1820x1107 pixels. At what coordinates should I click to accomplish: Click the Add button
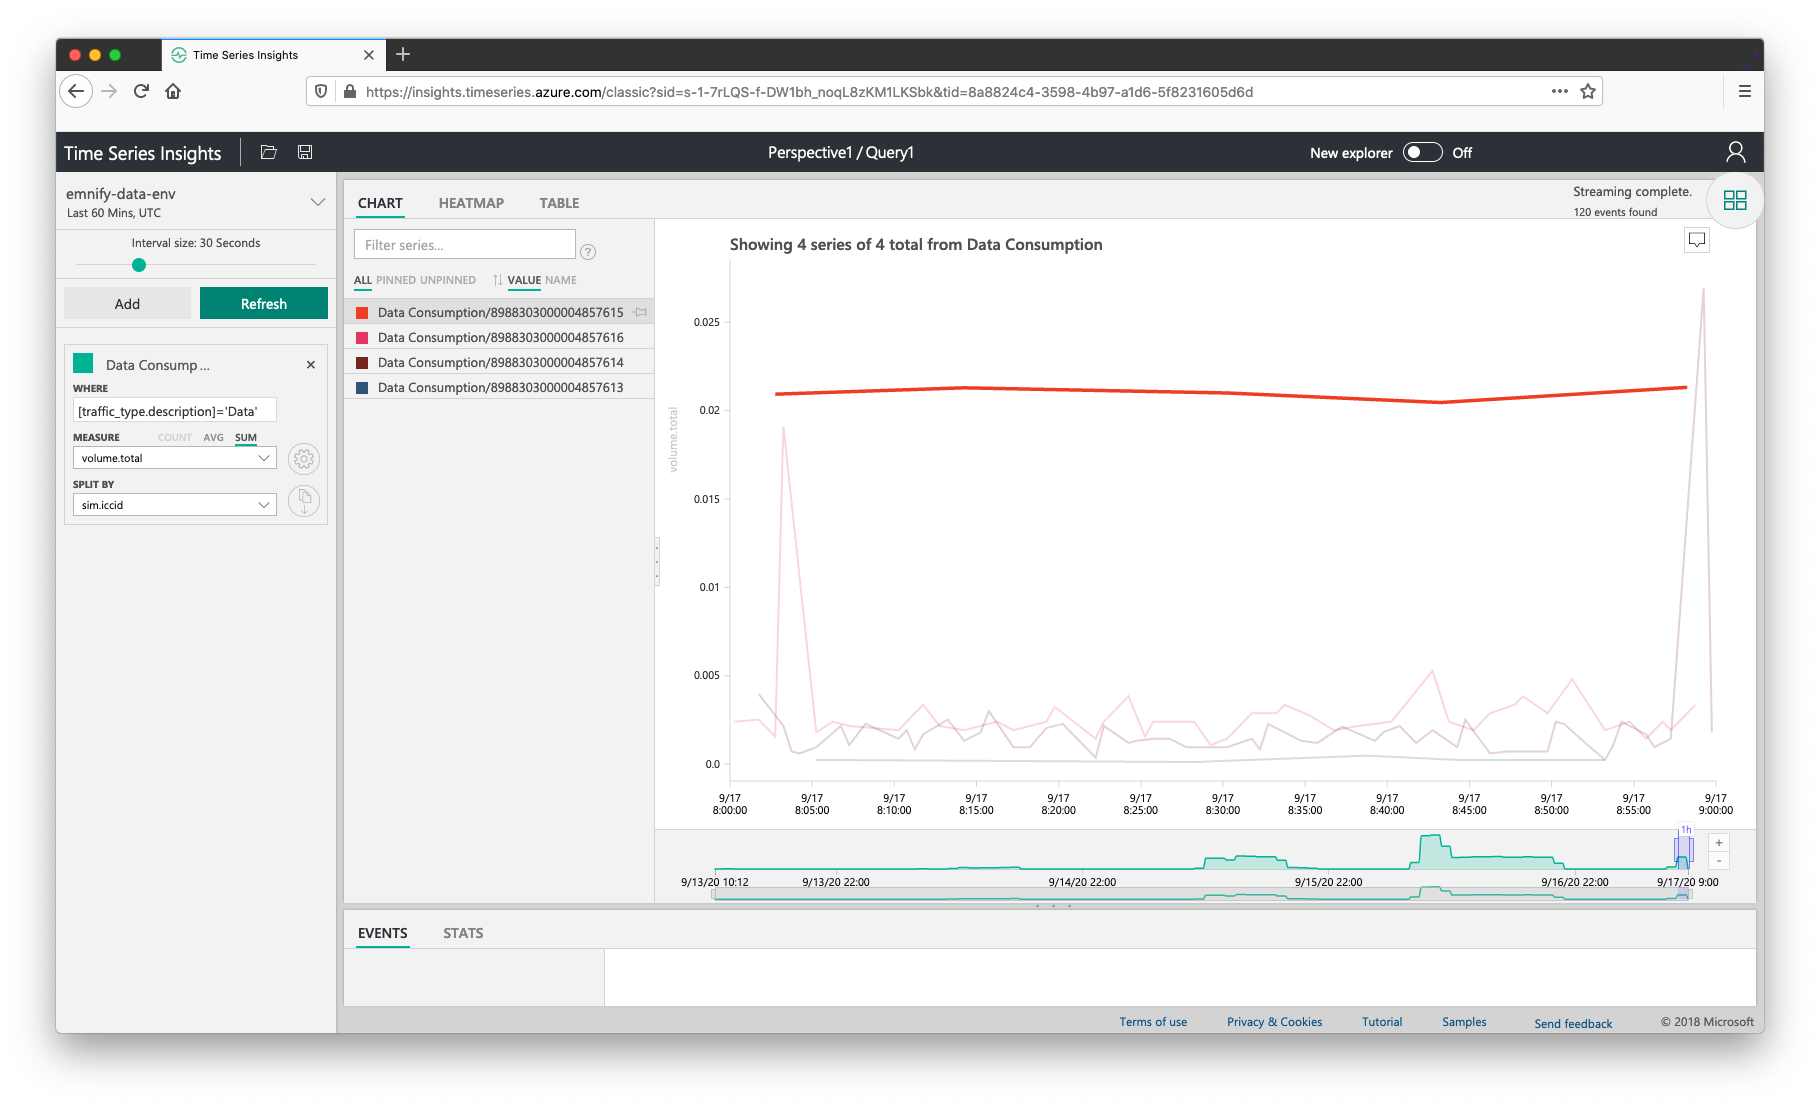[x=127, y=303]
